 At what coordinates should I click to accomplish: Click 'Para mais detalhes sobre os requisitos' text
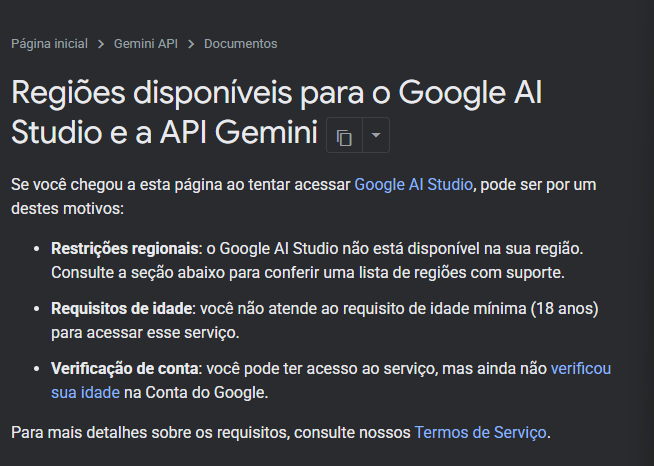coord(150,433)
